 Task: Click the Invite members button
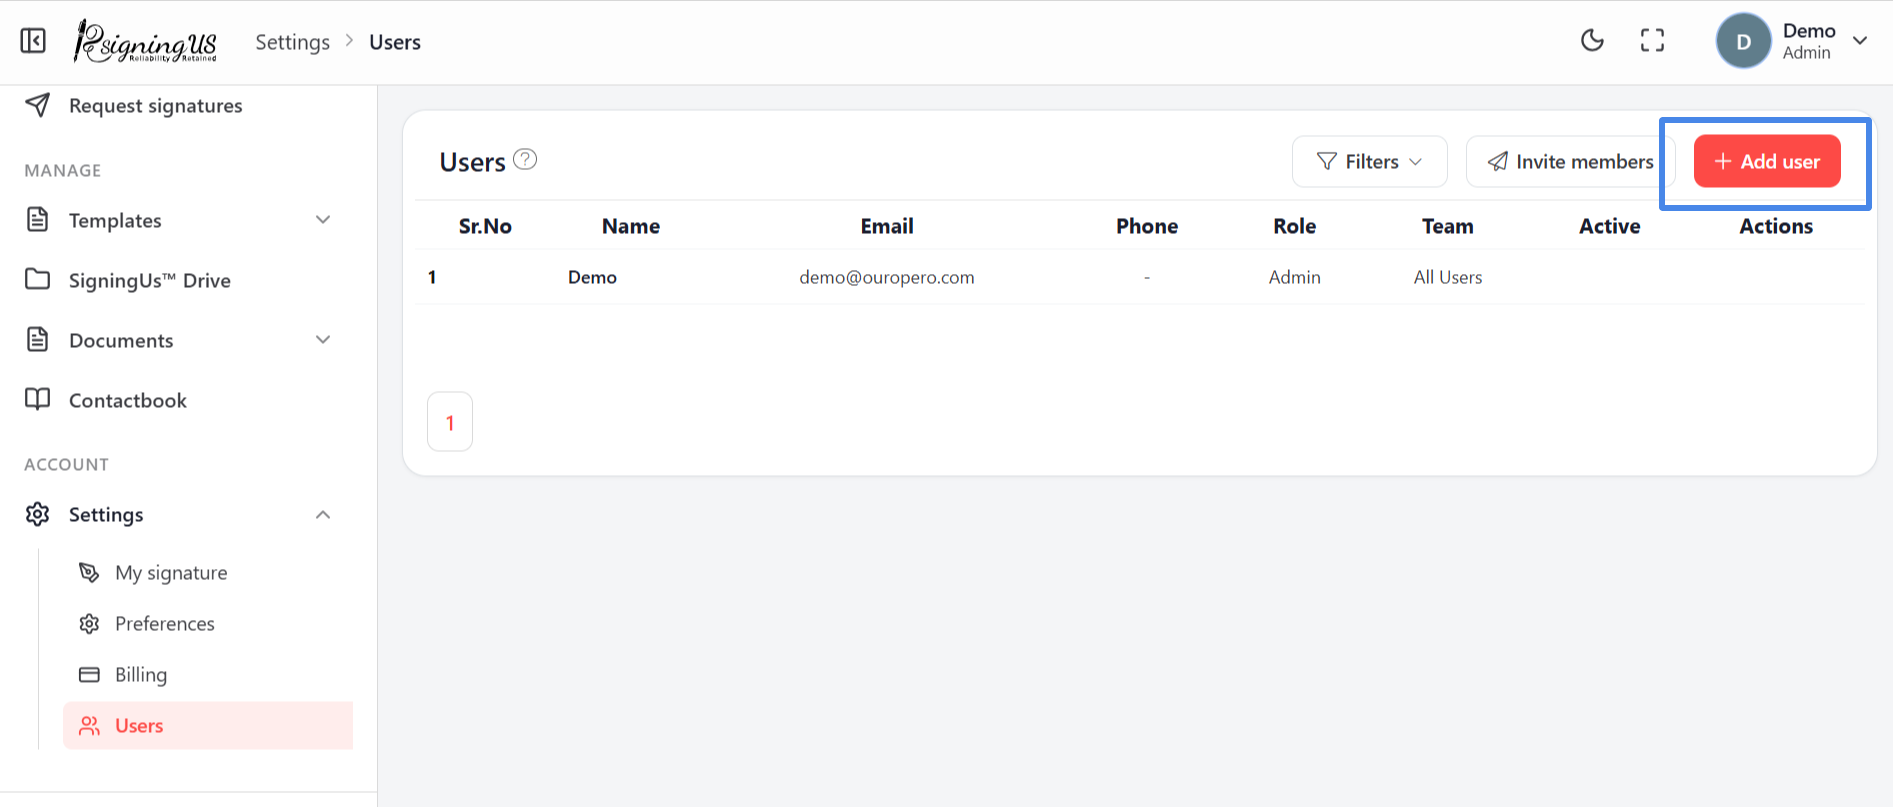(x=1570, y=161)
